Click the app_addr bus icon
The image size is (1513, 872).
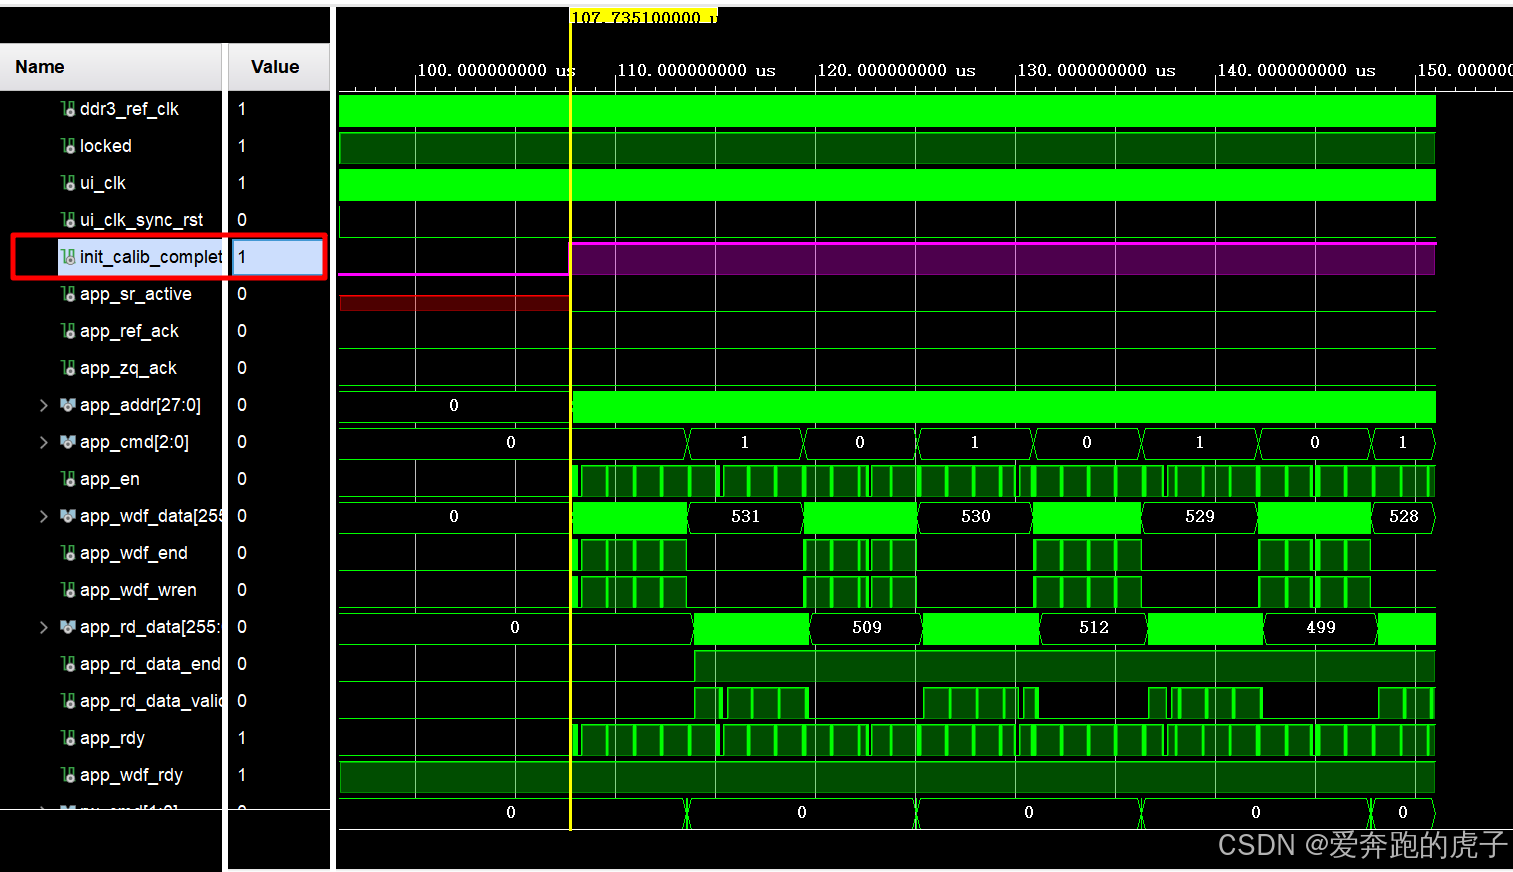[x=68, y=405]
